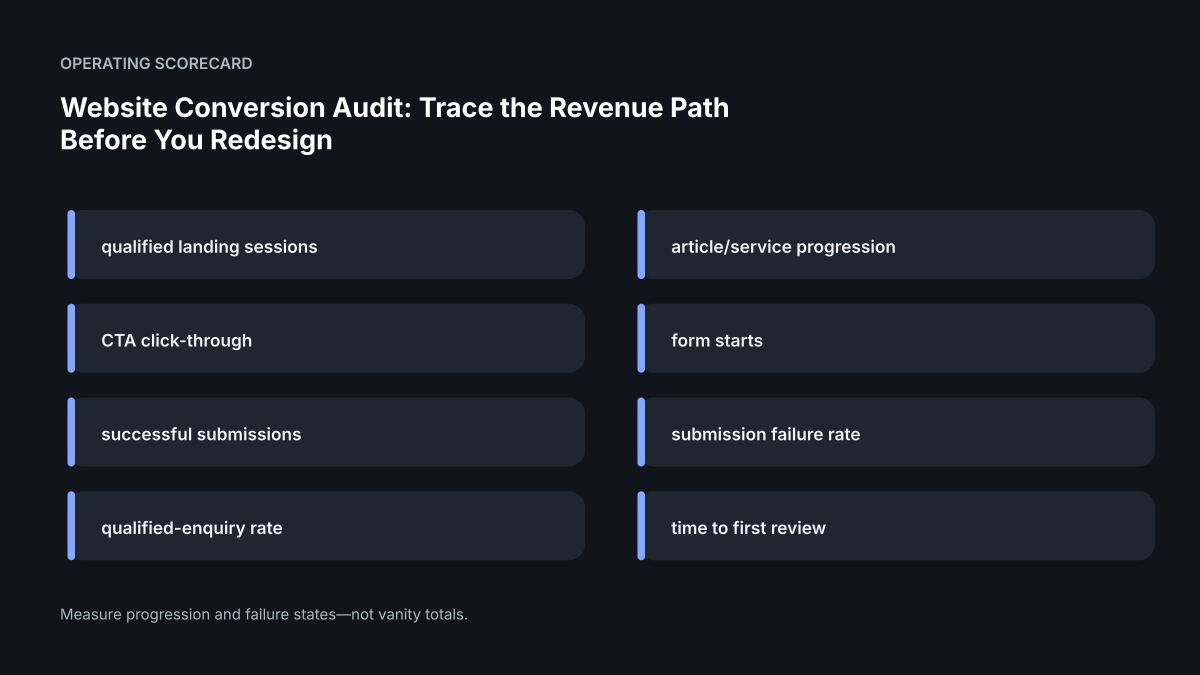Select the 'qualified landing sessions' card
The width and height of the screenshot is (1200, 675).
click(326, 245)
